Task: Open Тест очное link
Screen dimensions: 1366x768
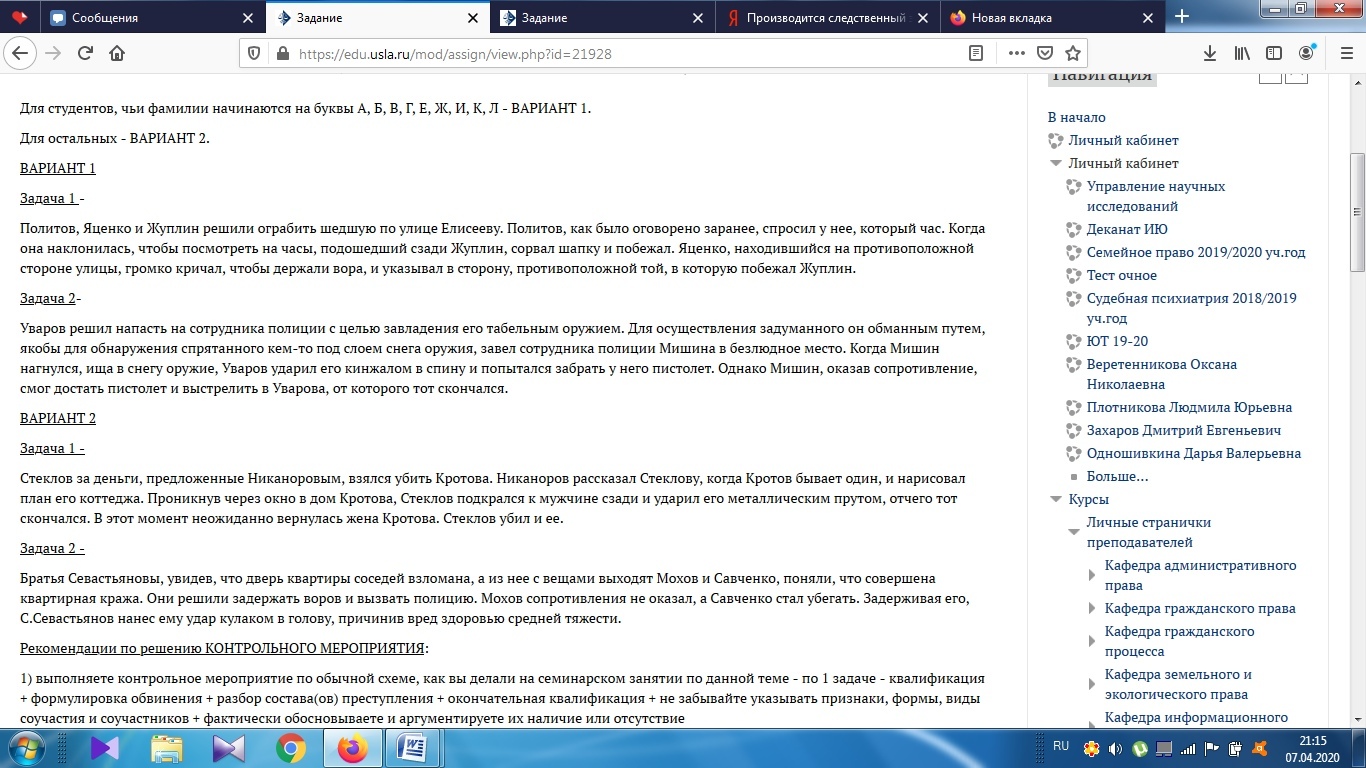Action: point(1122,275)
